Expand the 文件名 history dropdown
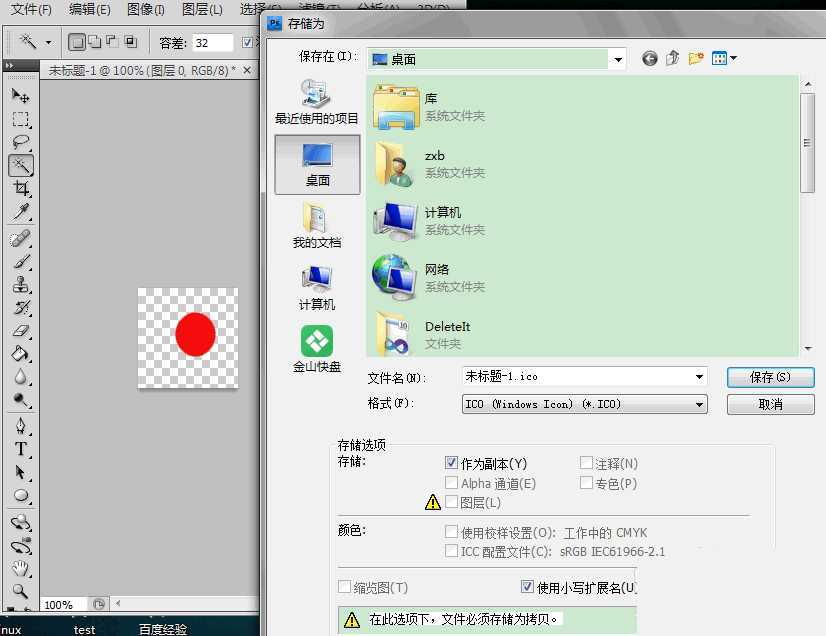 (700, 376)
